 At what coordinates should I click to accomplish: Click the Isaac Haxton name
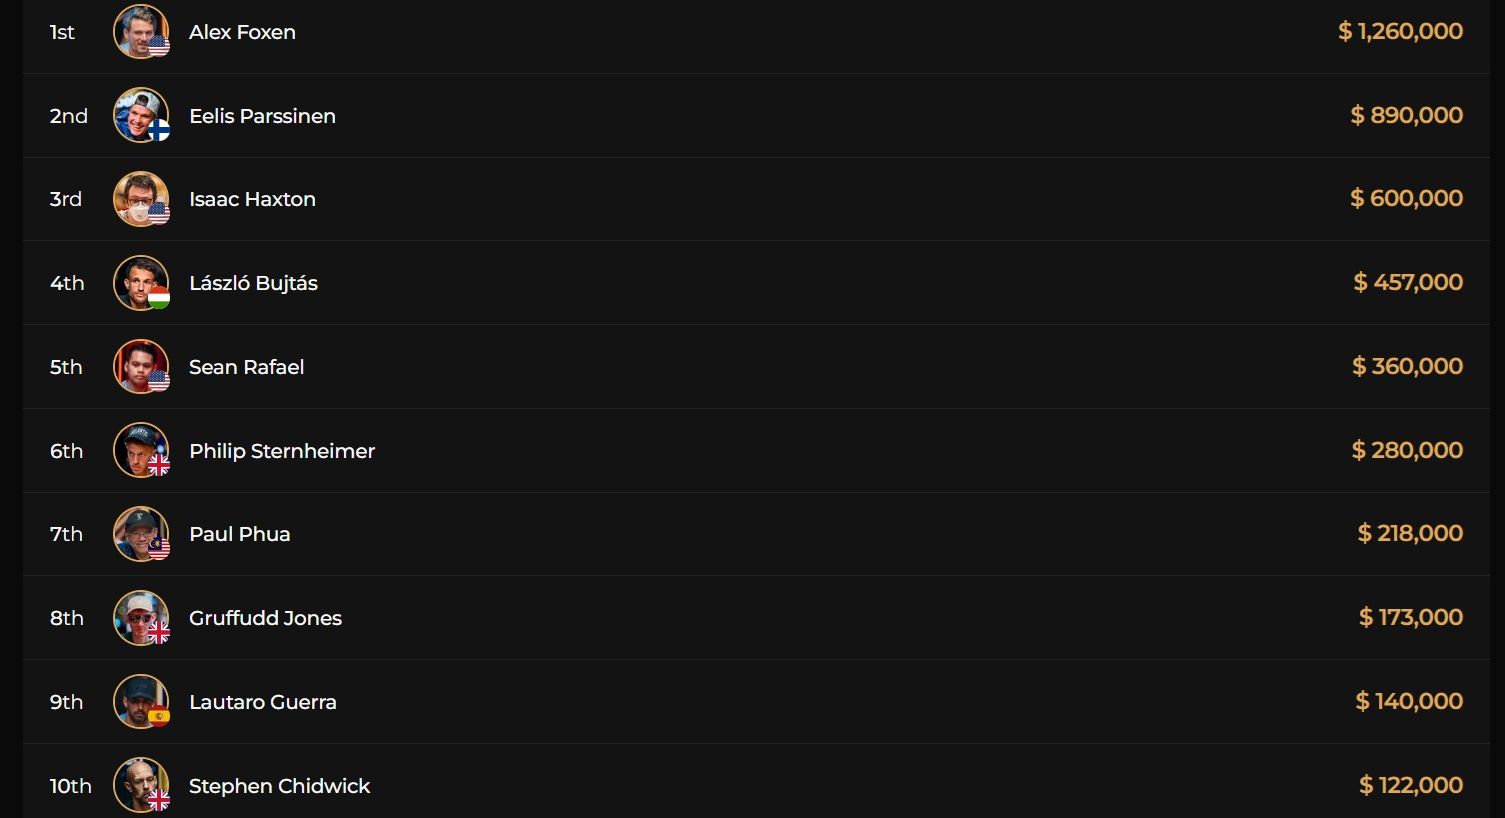tap(252, 199)
